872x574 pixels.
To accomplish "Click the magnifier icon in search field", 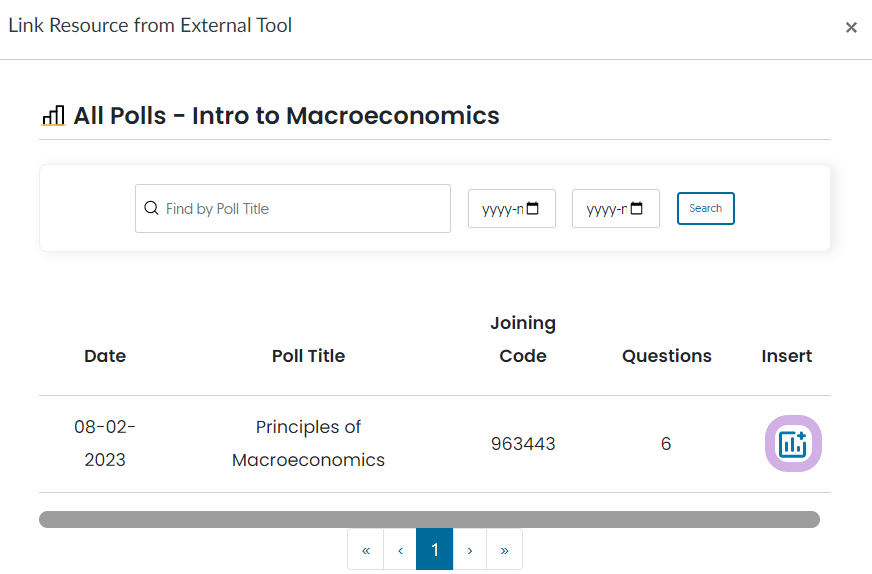I will pyautogui.click(x=151, y=208).
